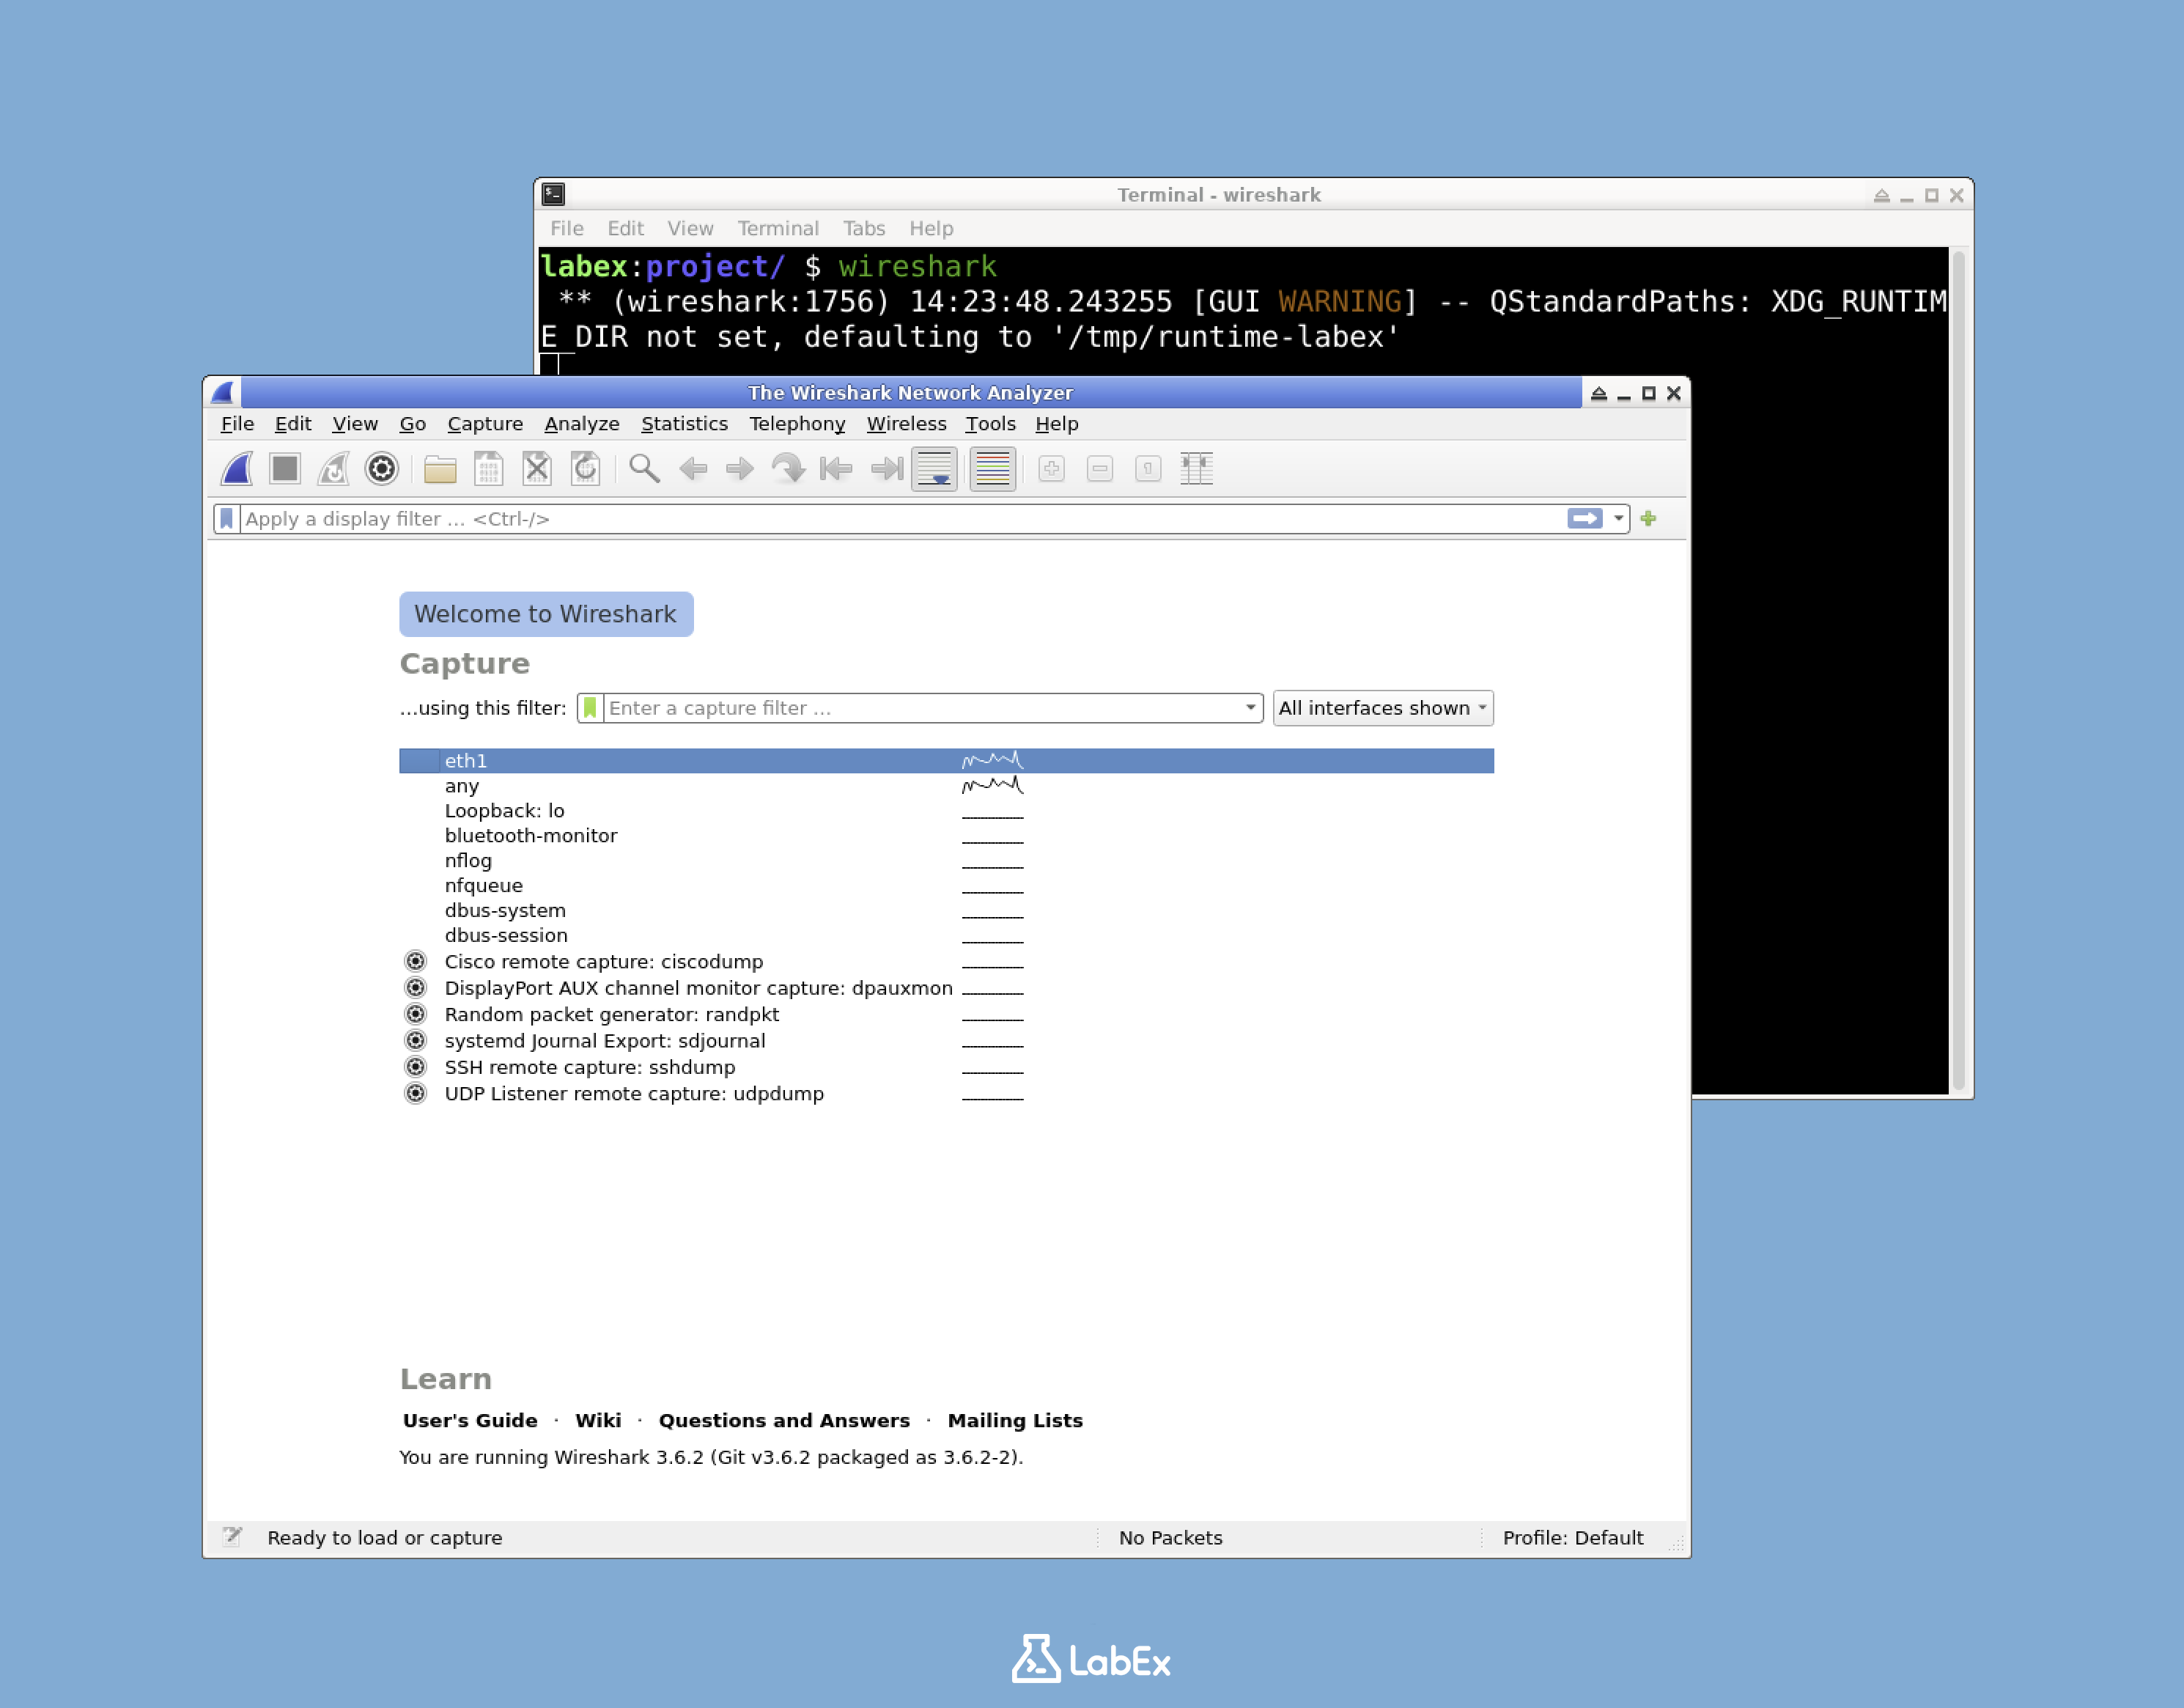Open the All interfaces shown dropdown
Viewport: 2184px width, 1708px height.
[1383, 707]
